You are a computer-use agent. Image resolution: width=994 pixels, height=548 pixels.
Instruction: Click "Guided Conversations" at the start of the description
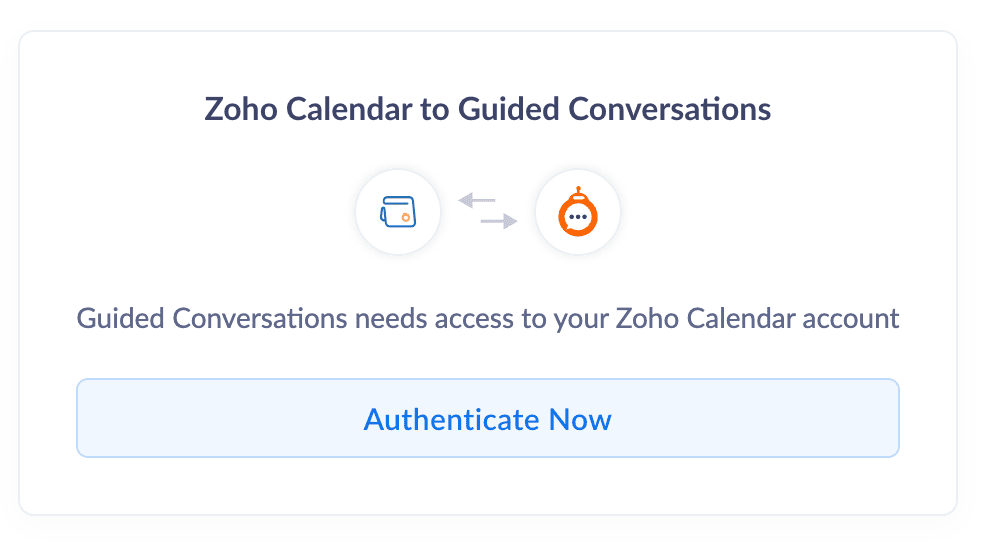(x=212, y=319)
